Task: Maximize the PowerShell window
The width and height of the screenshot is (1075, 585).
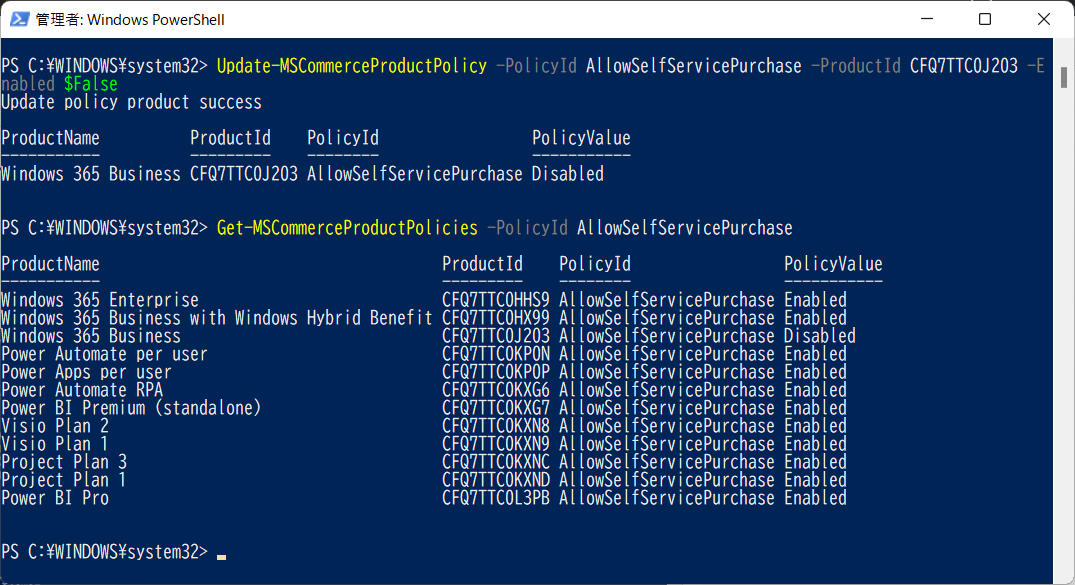Action: tap(985, 19)
